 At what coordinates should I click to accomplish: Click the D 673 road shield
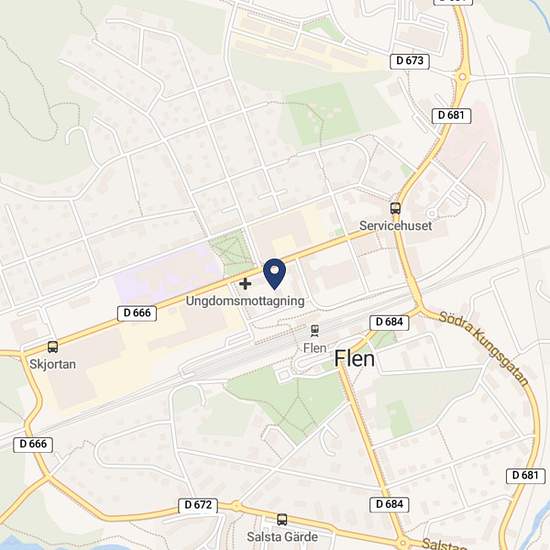[x=410, y=61]
